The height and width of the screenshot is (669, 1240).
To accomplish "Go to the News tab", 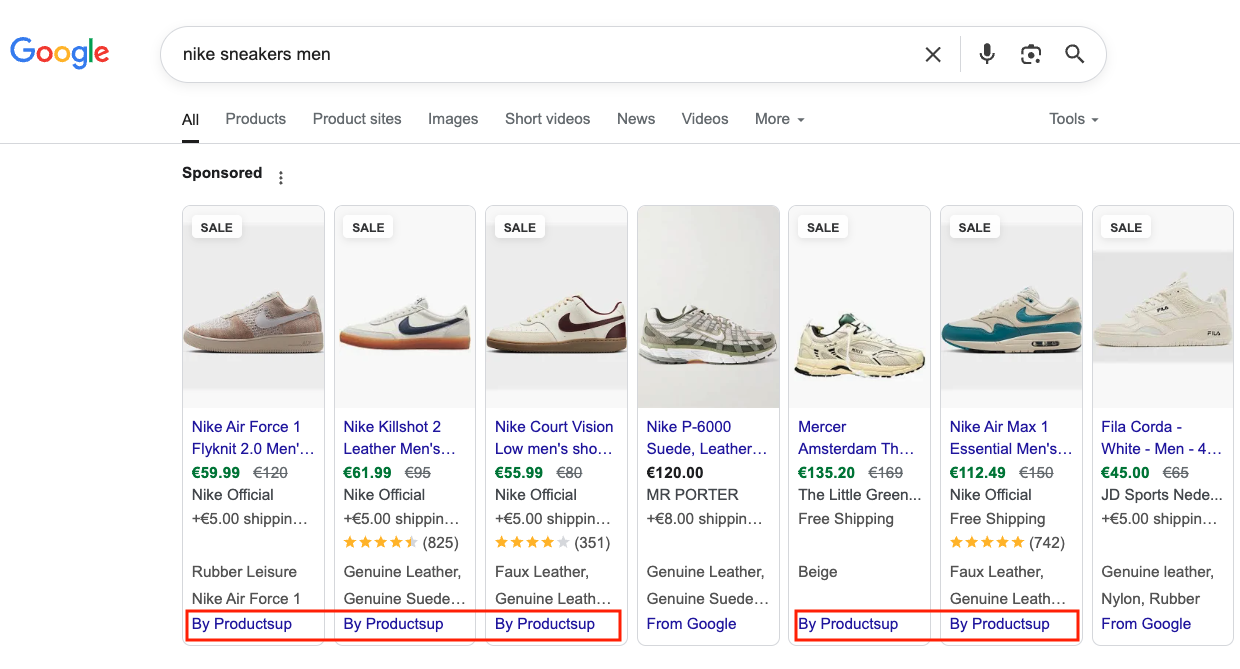I will point(636,119).
